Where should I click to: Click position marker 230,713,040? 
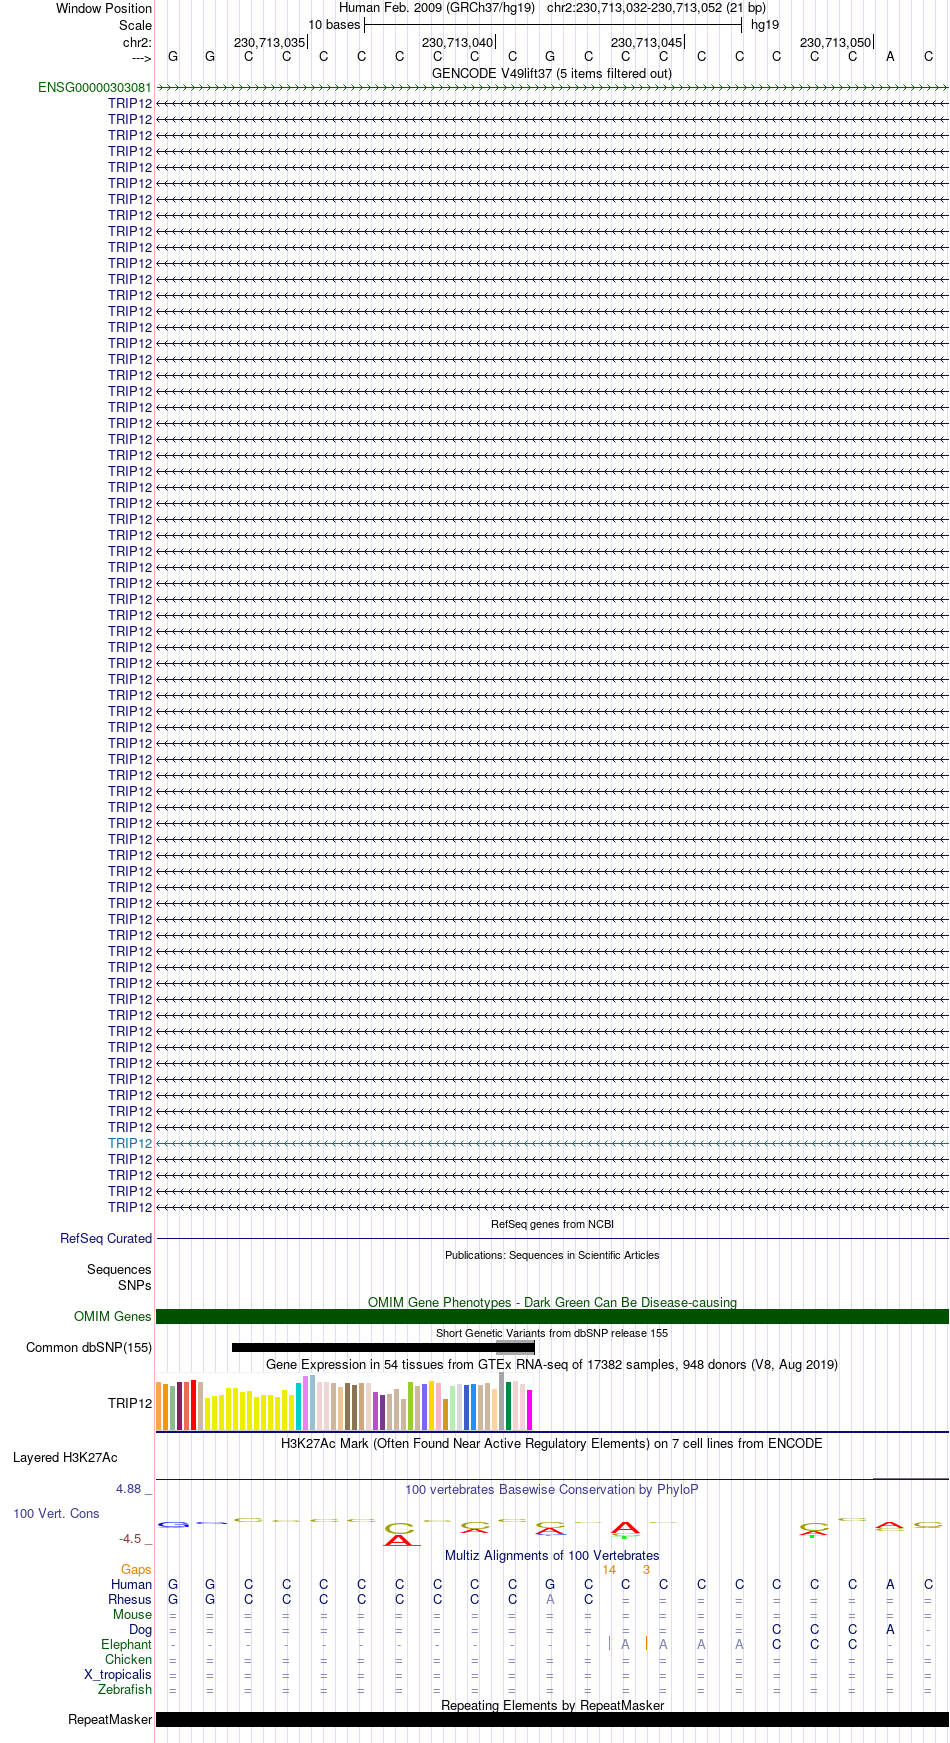point(458,43)
